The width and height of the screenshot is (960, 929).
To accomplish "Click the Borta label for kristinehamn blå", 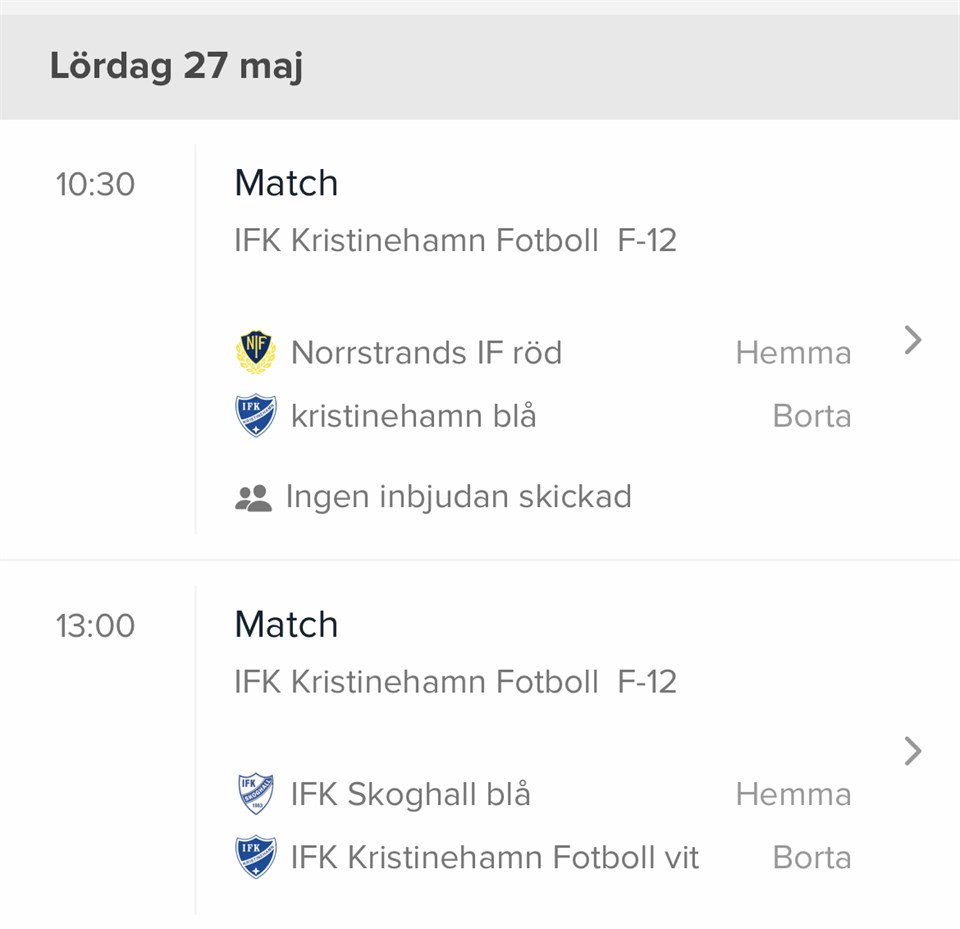I will [811, 416].
